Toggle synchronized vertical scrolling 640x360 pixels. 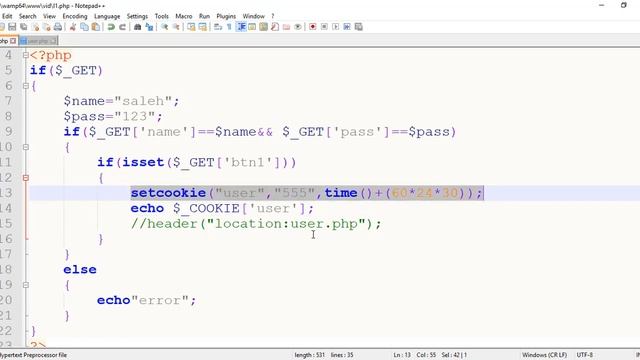pos(191,27)
